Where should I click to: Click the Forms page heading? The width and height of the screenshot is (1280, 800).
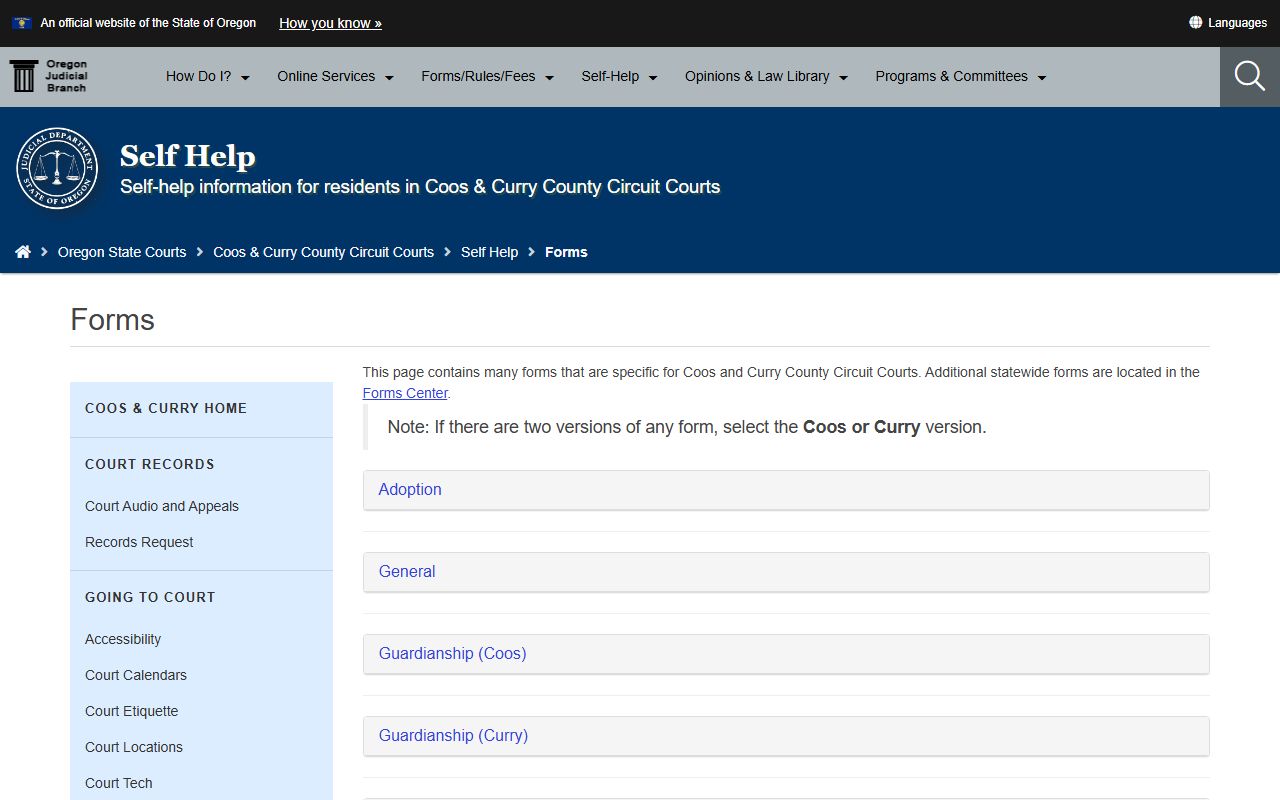[x=113, y=320]
